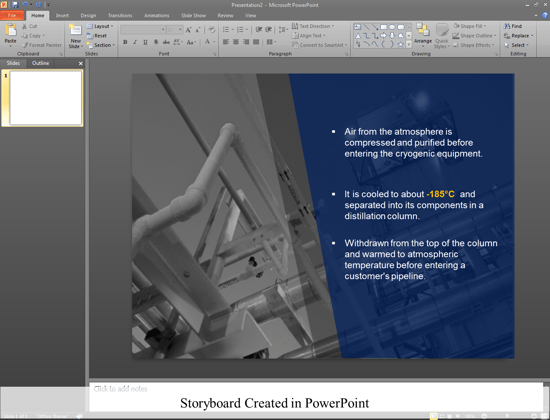Reset the slide layout
The image size is (550, 420).
[97, 35]
